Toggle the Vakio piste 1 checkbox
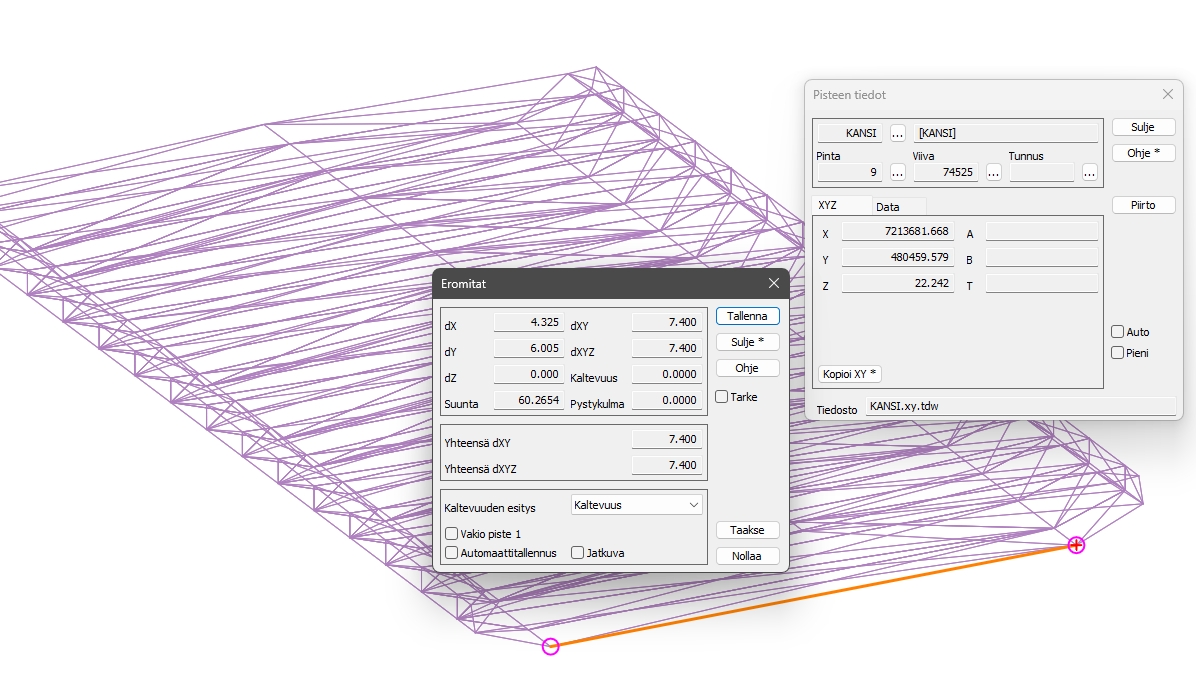This screenshot has height=673, width=1196. pyautogui.click(x=452, y=534)
